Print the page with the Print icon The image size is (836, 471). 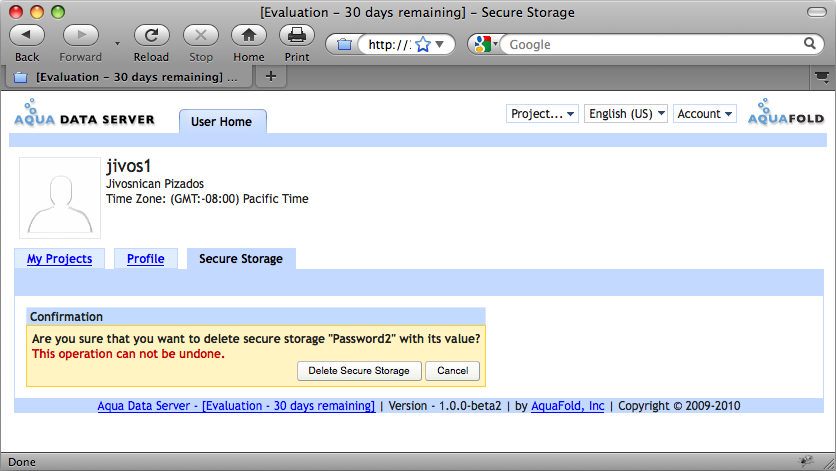coord(297,36)
